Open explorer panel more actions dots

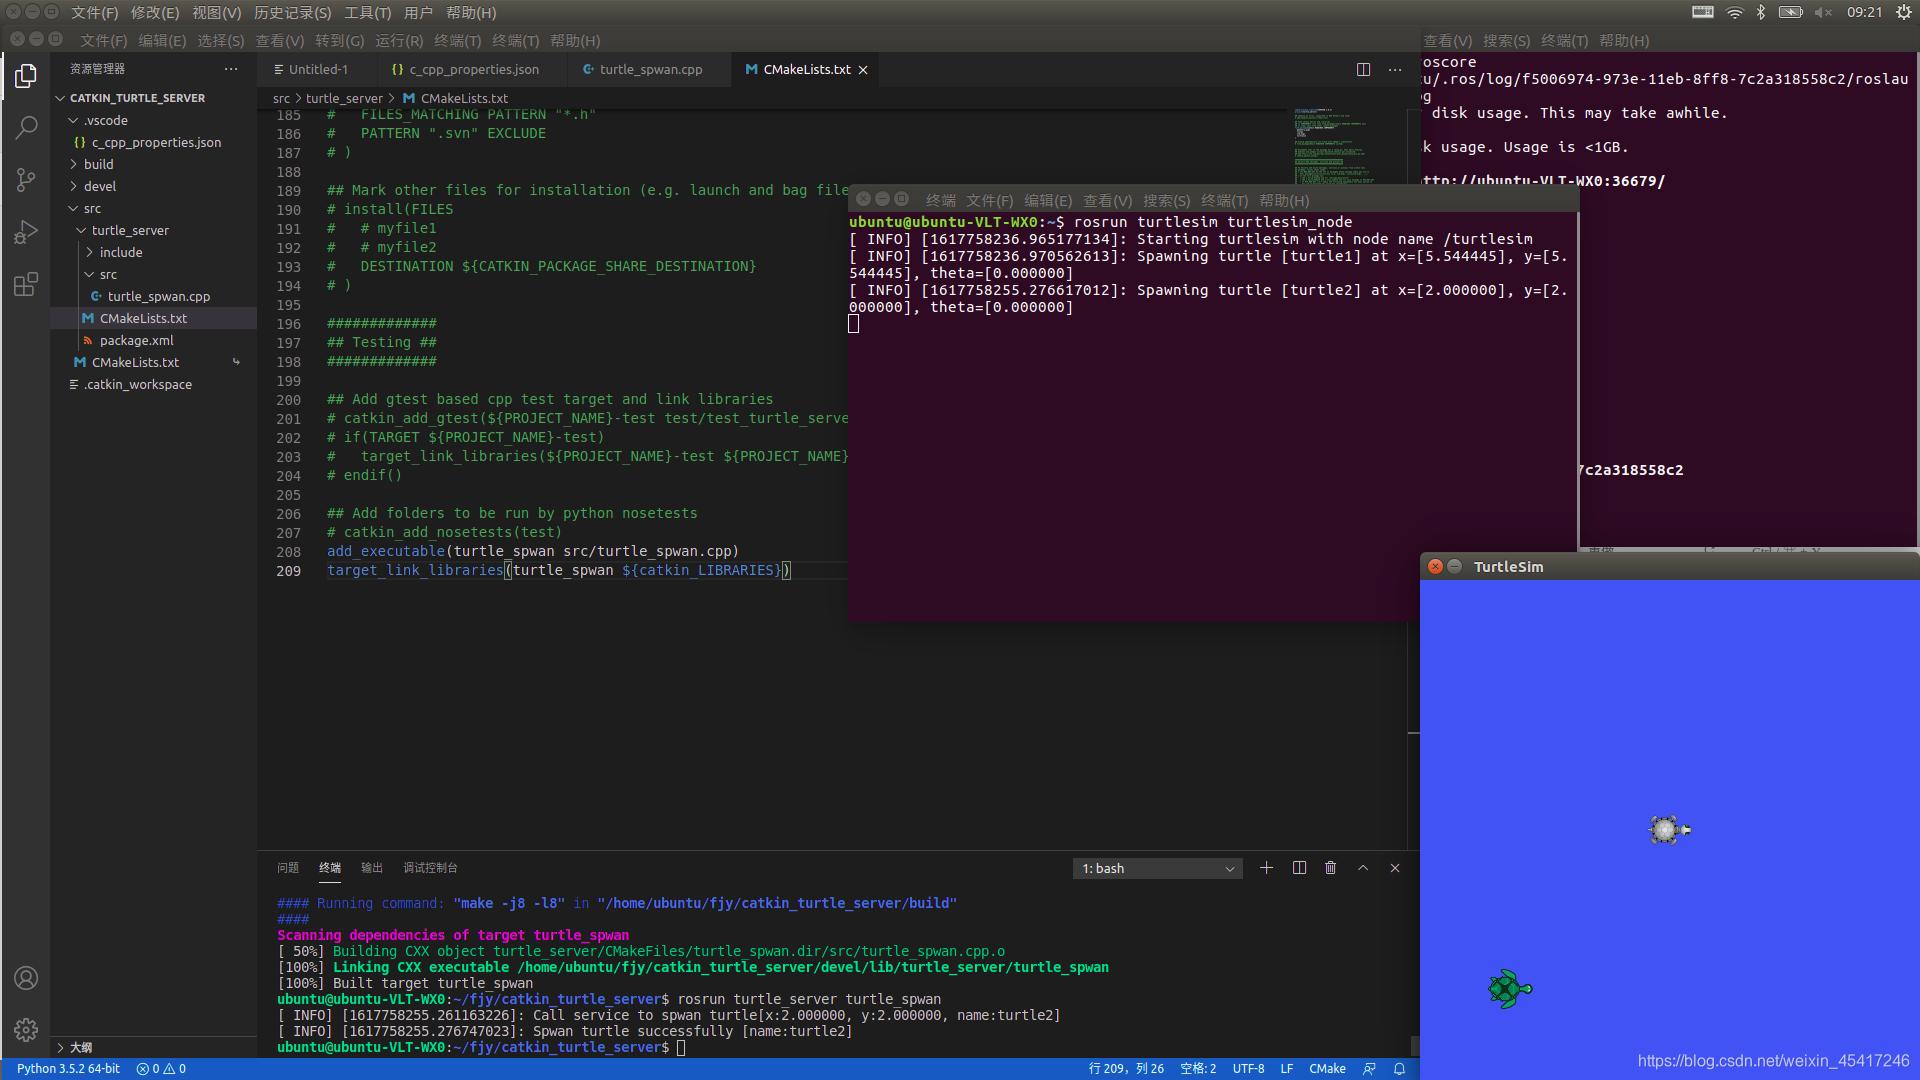pyautogui.click(x=231, y=69)
